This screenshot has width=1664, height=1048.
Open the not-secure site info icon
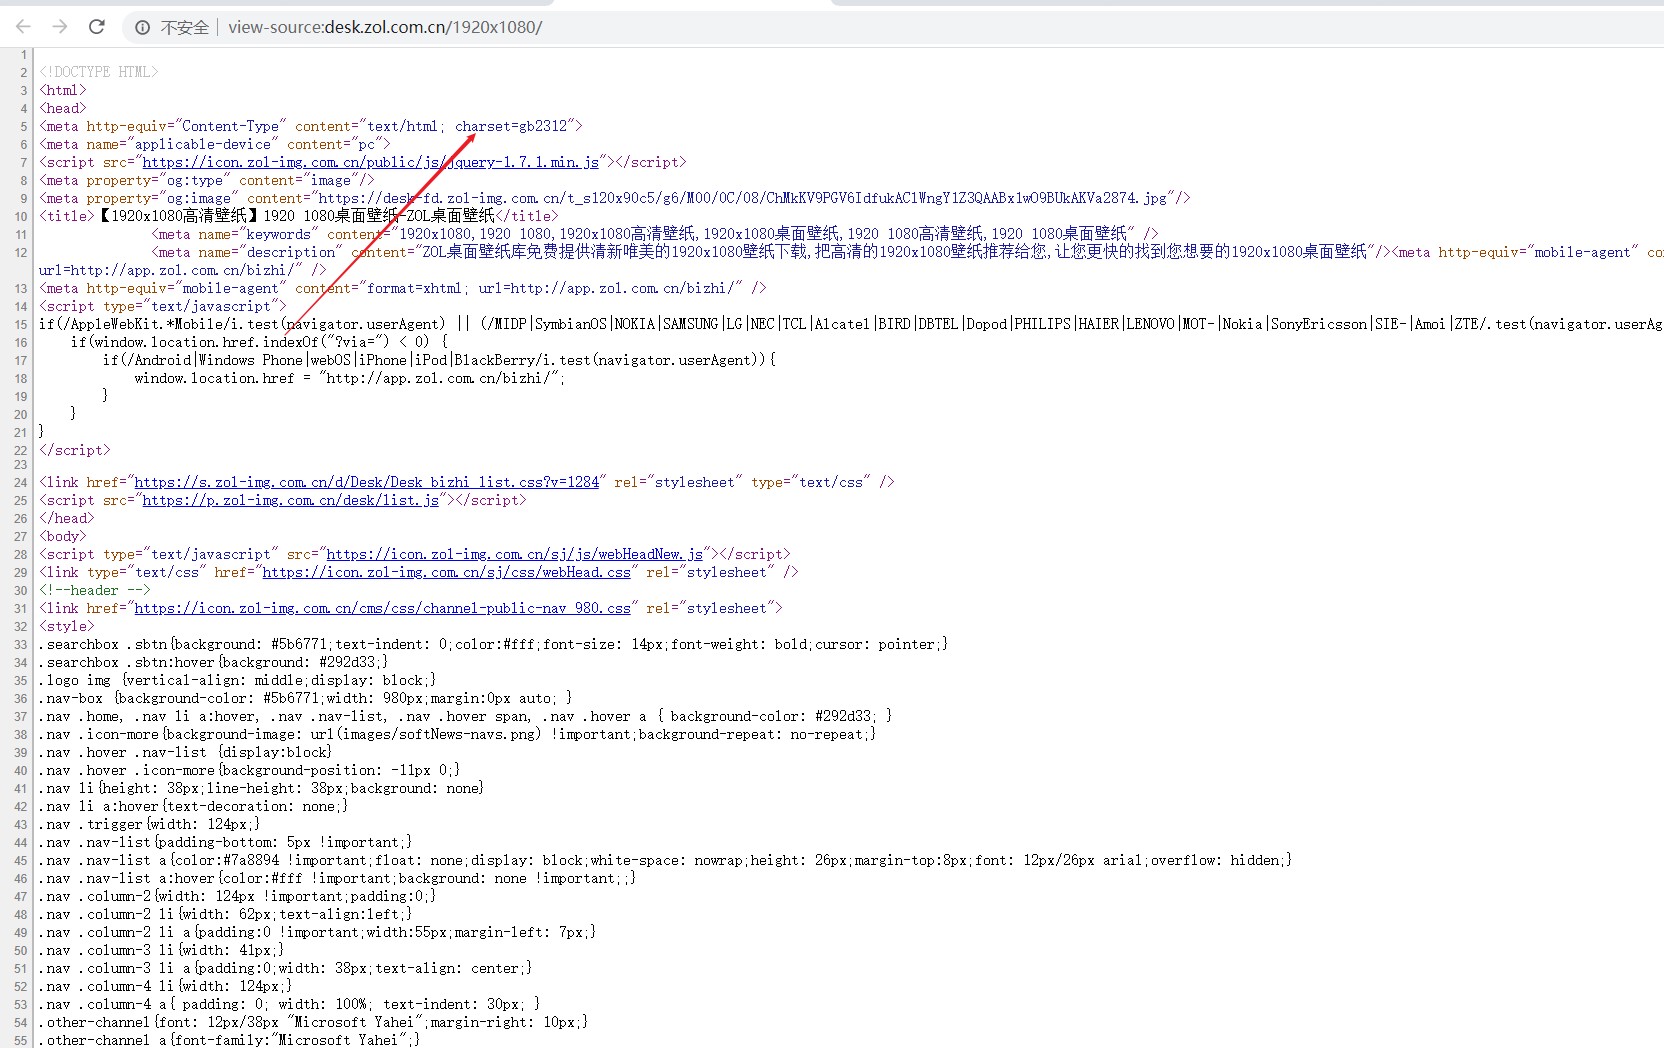coord(143,27)
